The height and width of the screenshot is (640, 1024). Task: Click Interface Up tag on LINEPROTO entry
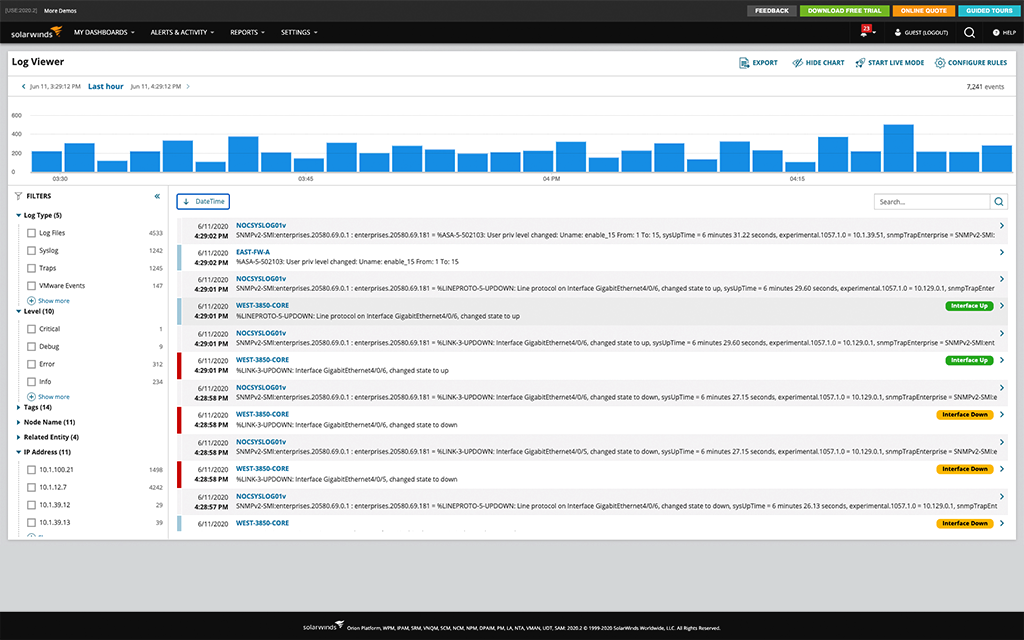click(x=969, y=306)
